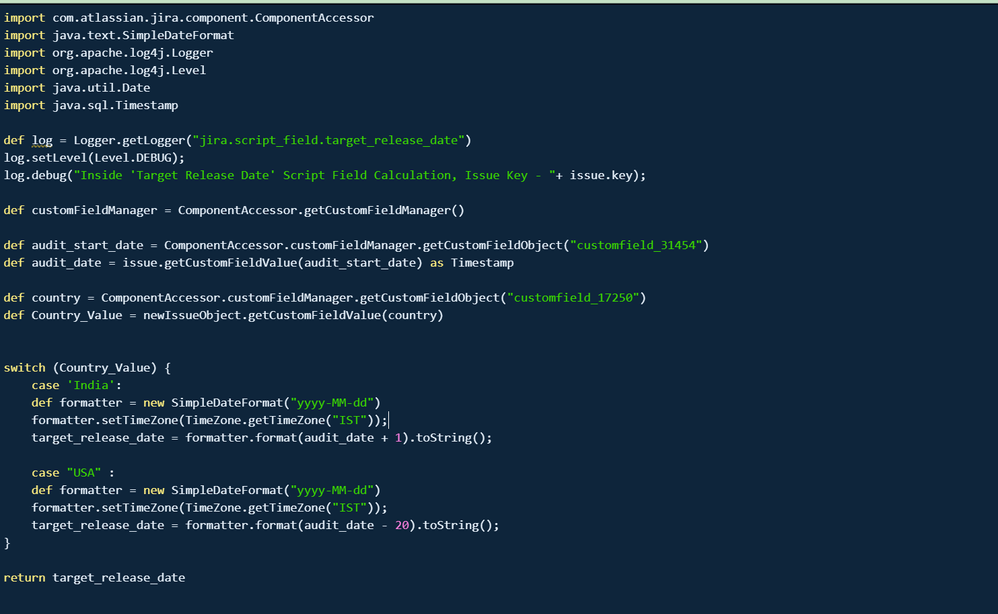The width and height of the screenshot is (998, 614).
Task: Click the case 'India' label
Action: [x=76, y=385]
